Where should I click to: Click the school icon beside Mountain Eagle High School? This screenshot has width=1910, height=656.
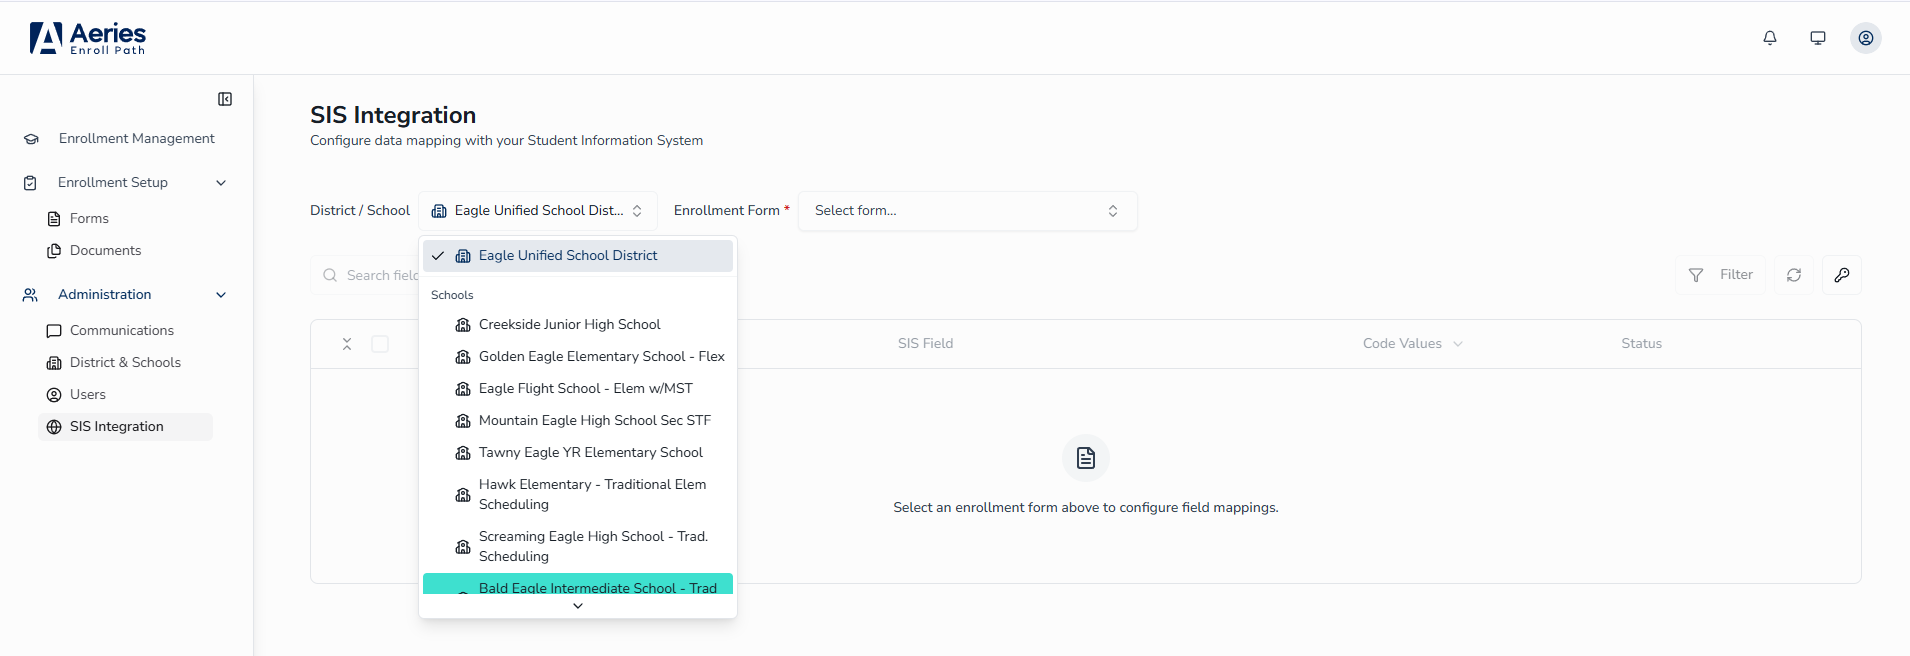click(463, 421)
